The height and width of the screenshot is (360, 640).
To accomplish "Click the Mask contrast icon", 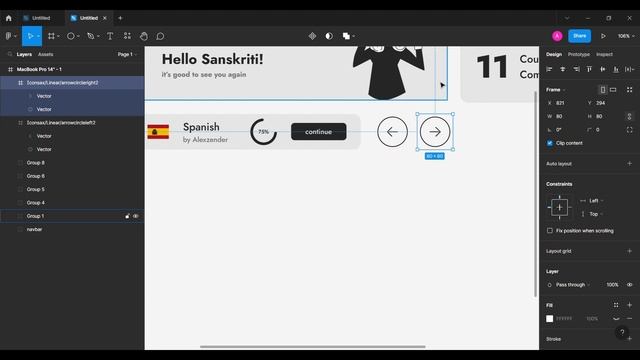I will click(329, 36).
